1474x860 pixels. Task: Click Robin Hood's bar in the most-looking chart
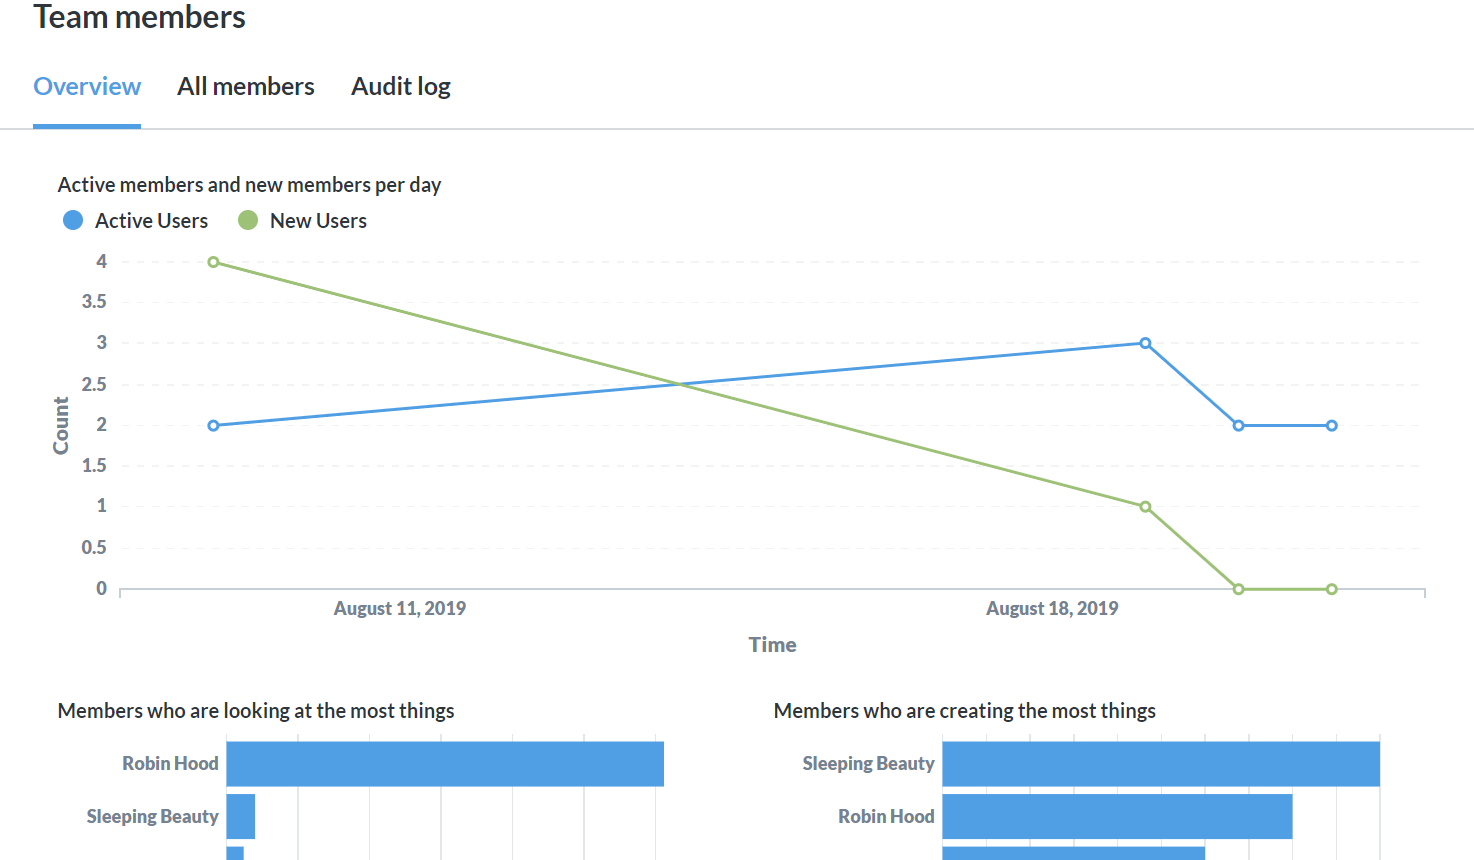pyautogui.click(x=445, y=764)
